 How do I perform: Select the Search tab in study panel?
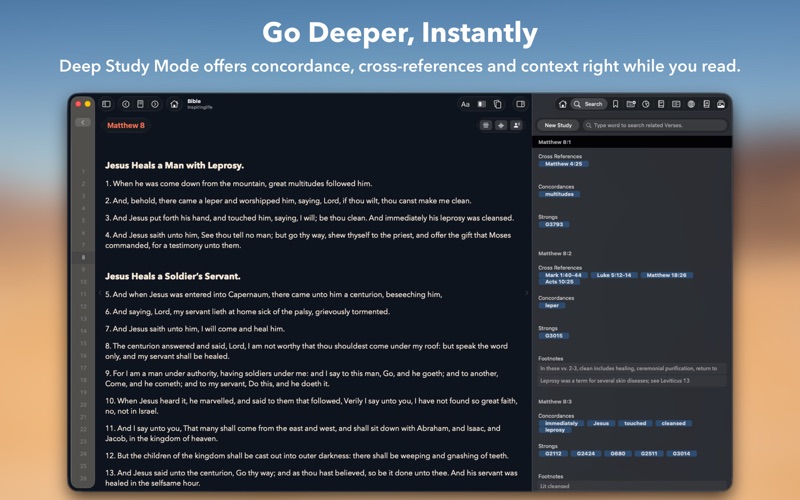[588, 104]
